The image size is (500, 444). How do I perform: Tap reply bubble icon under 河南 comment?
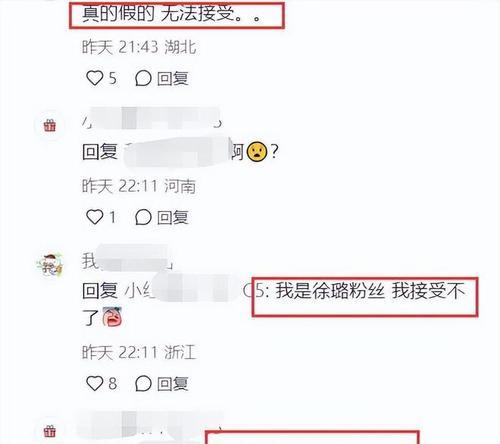pos(143,217)
